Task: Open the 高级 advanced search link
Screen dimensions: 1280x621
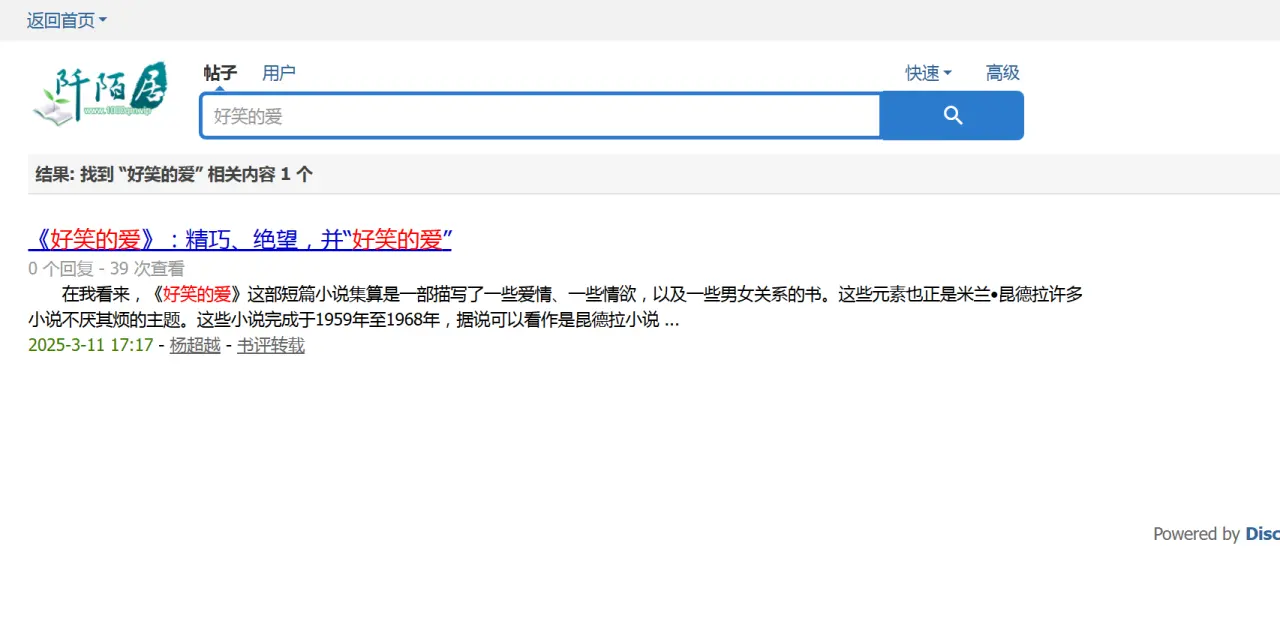Action: [x=1002, y=73]
